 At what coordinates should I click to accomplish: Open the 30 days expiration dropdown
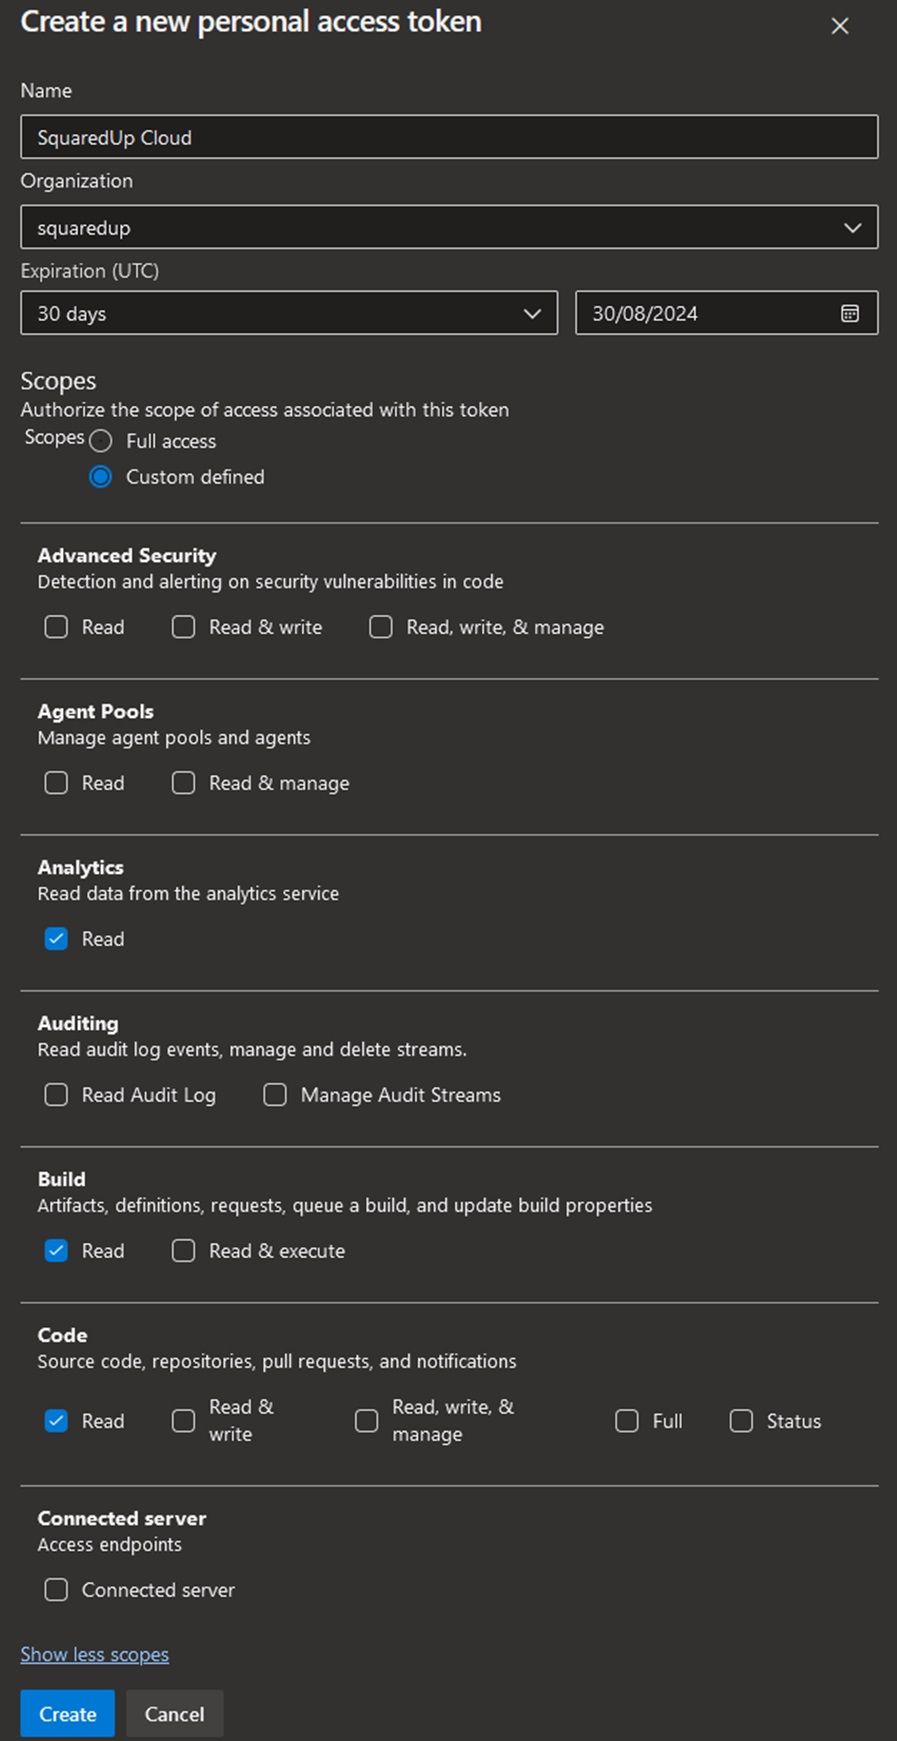coord(289,313)
